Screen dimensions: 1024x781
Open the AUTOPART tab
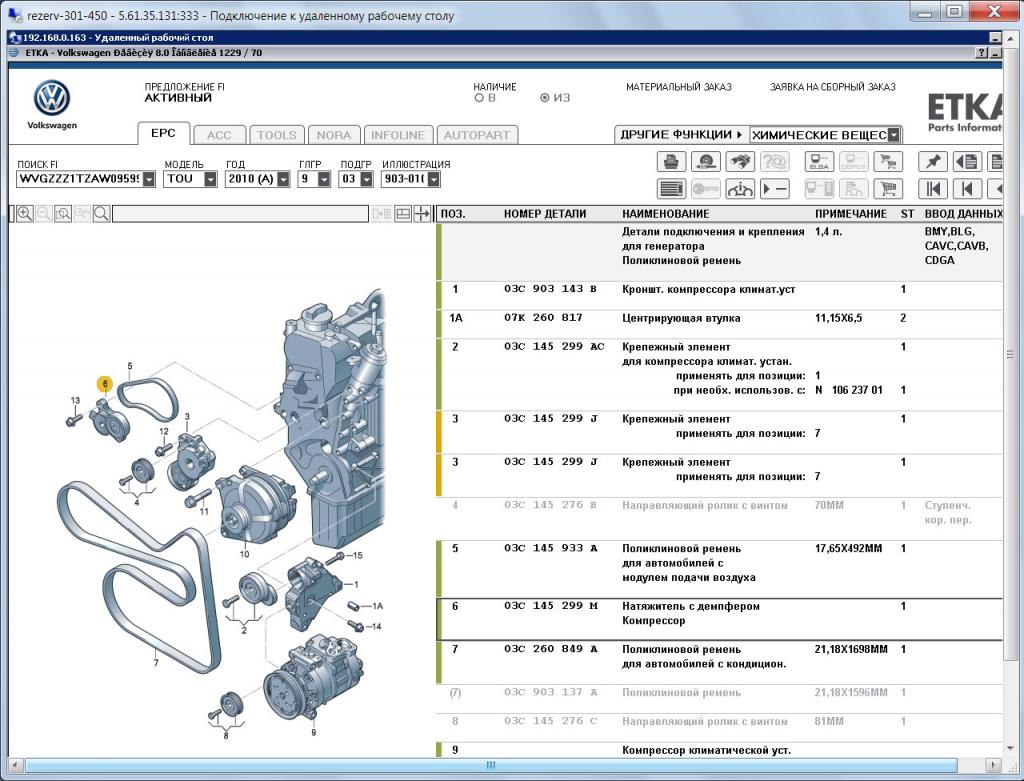(477, 135)
